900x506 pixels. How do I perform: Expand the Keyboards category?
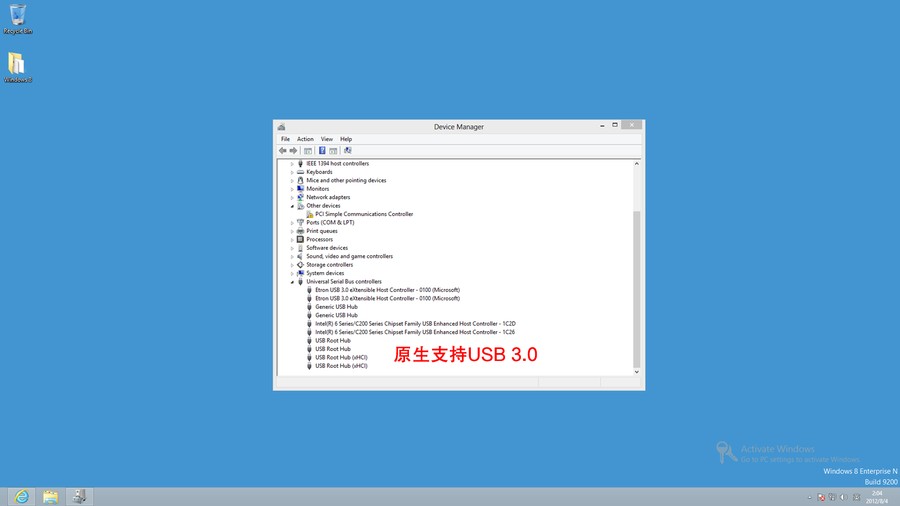click(292, 172)
